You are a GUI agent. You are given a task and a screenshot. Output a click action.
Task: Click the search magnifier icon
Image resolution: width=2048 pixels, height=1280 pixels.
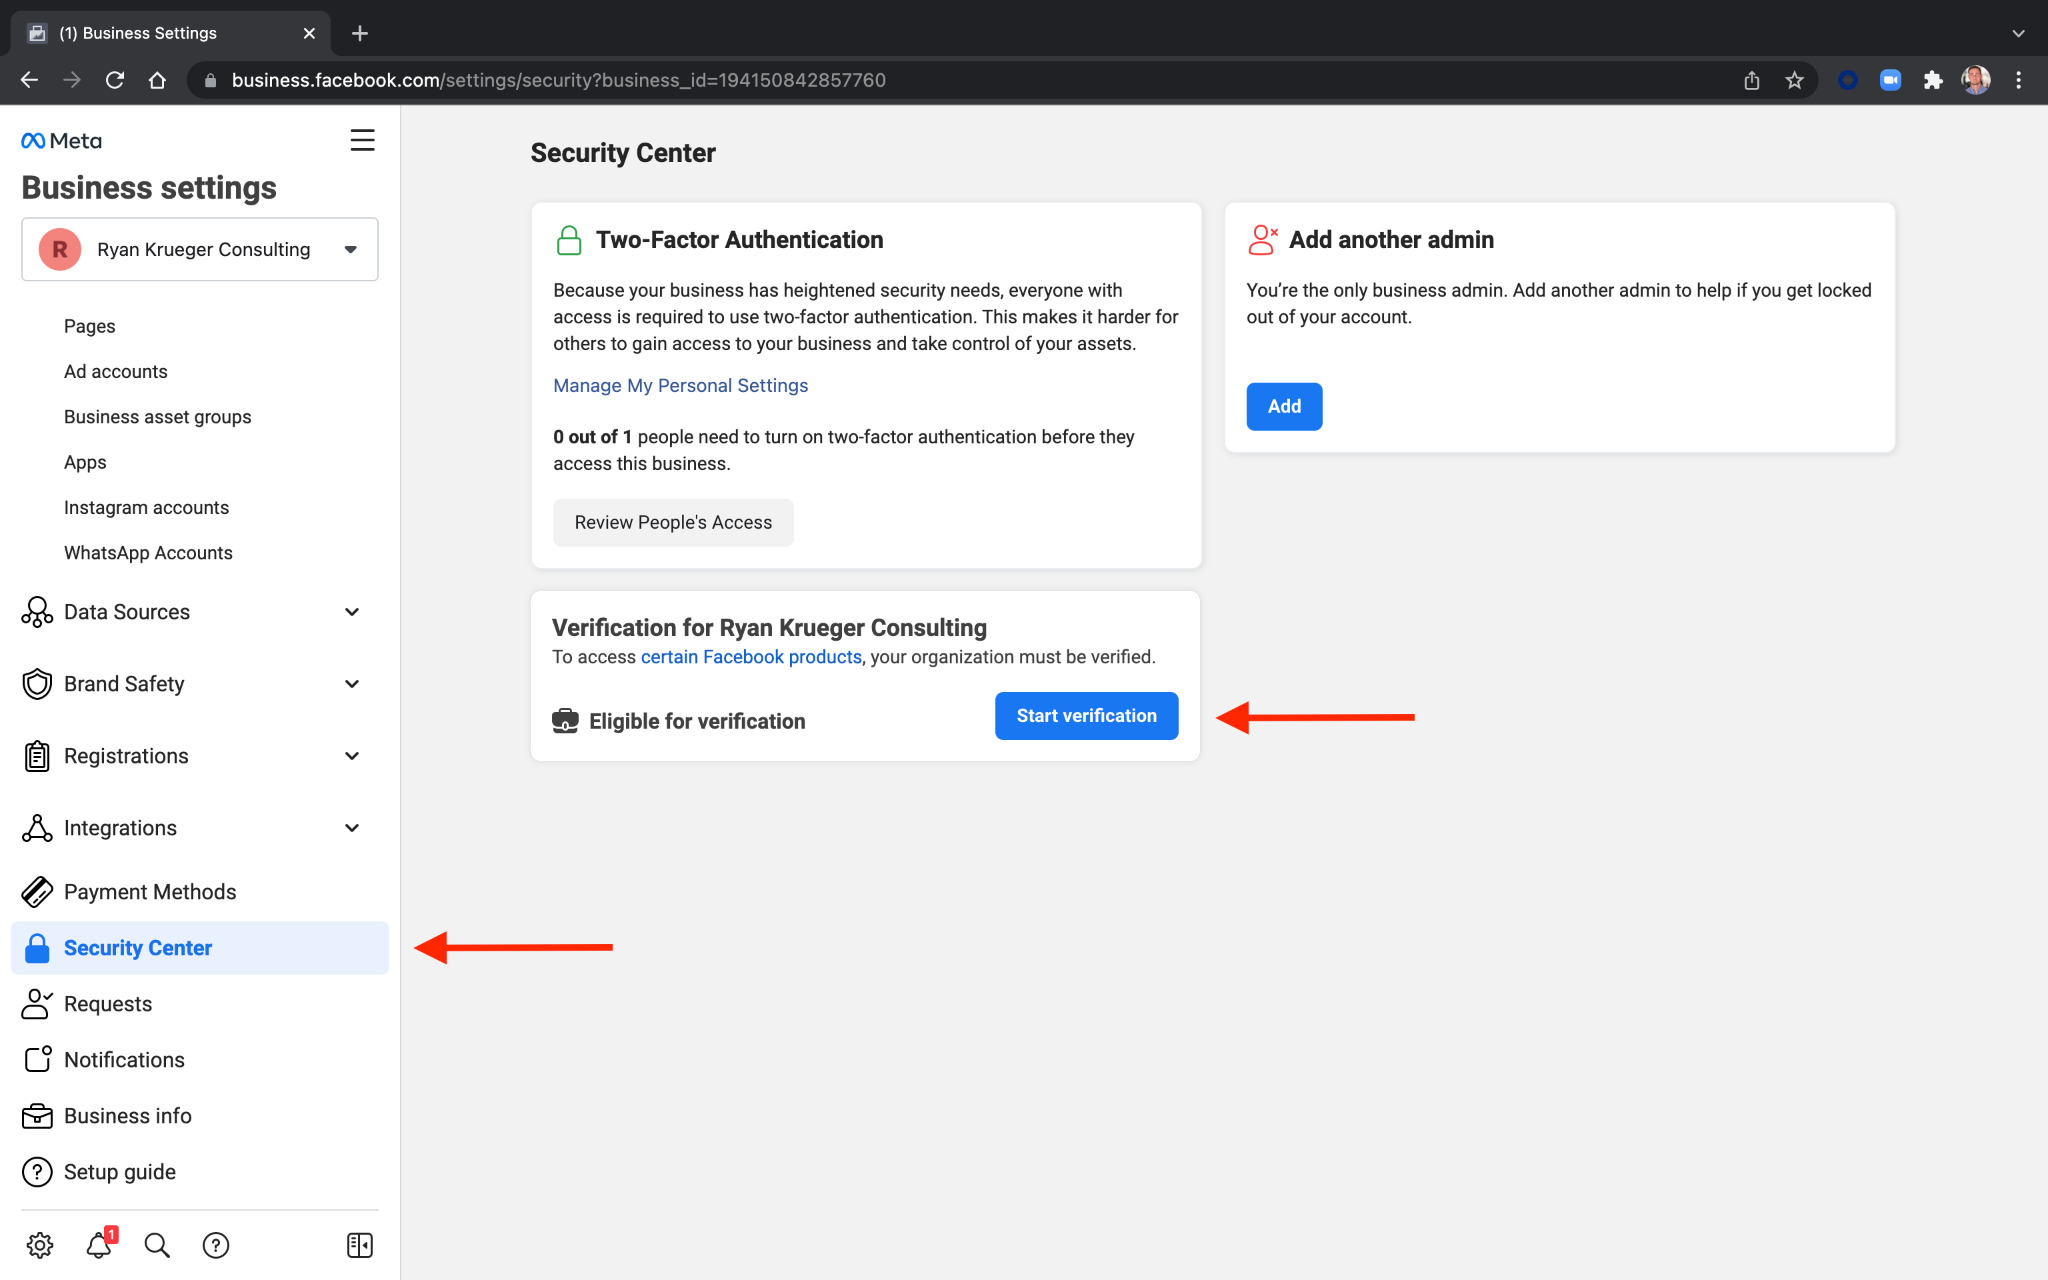tap(157, 1245)
